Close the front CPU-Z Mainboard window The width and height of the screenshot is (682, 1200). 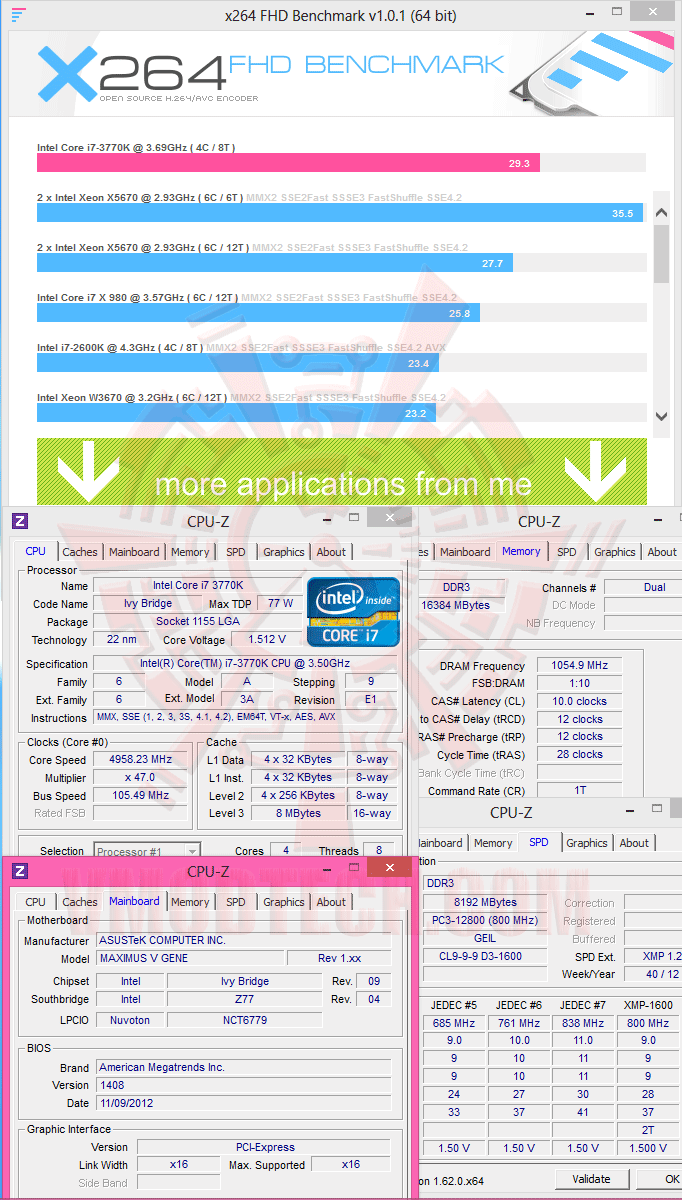click(388, 866)
